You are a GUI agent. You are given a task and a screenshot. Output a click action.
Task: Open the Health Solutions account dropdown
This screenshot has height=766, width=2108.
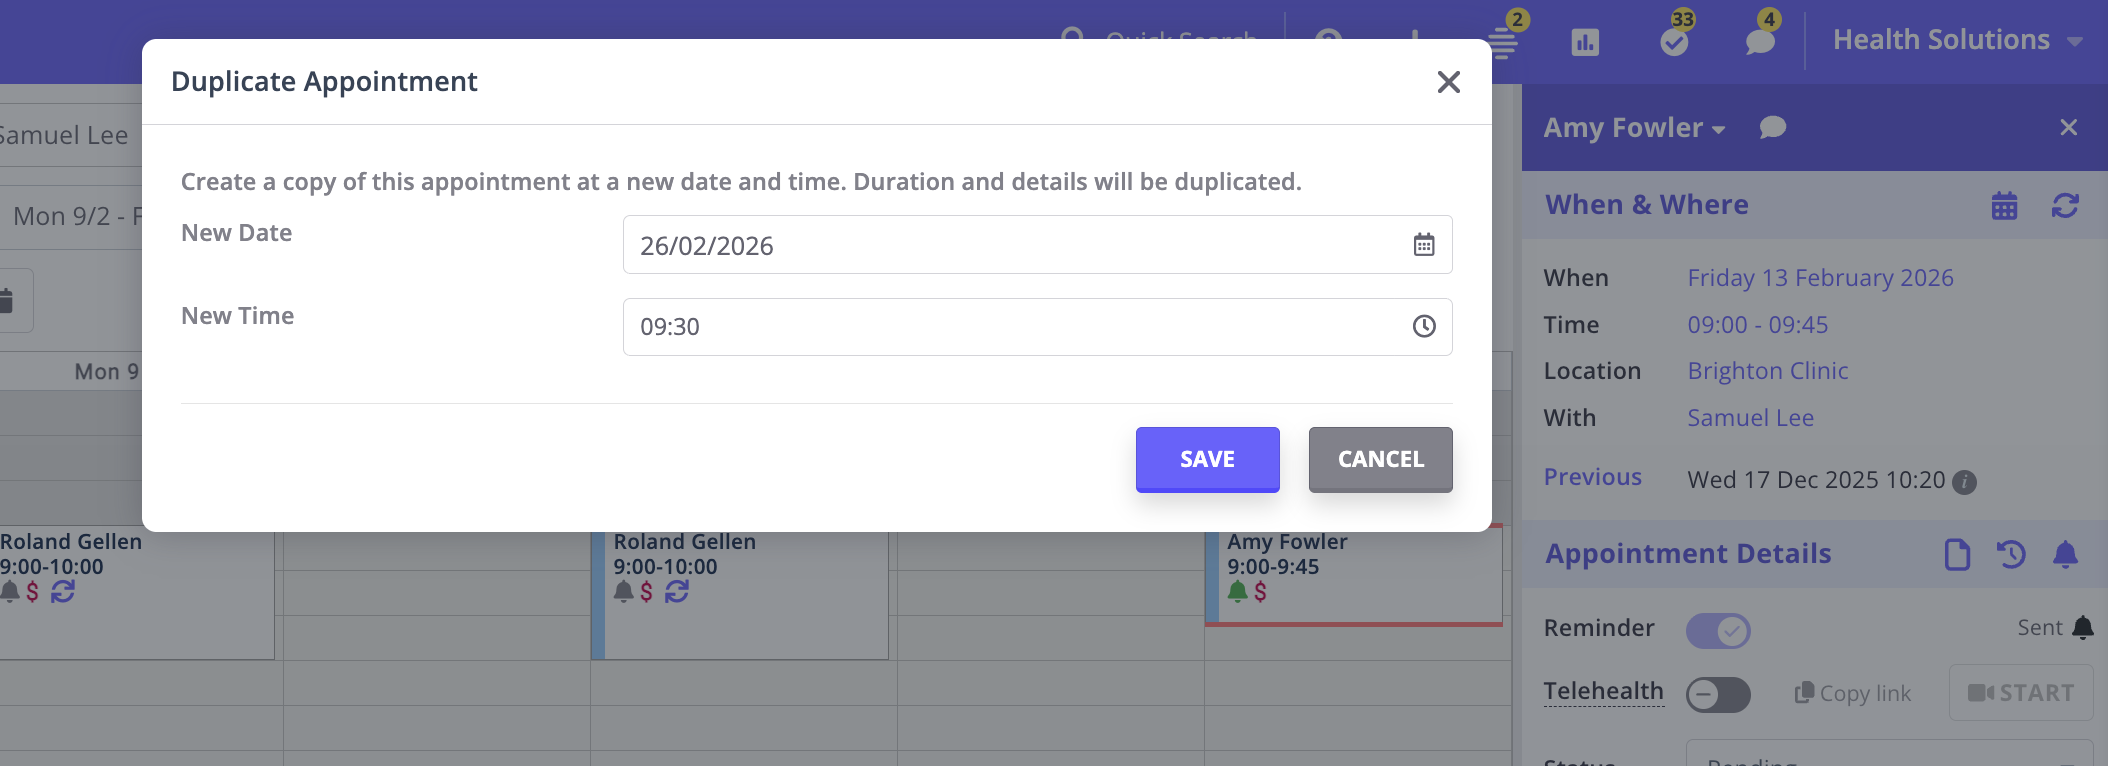[1957, 40]
